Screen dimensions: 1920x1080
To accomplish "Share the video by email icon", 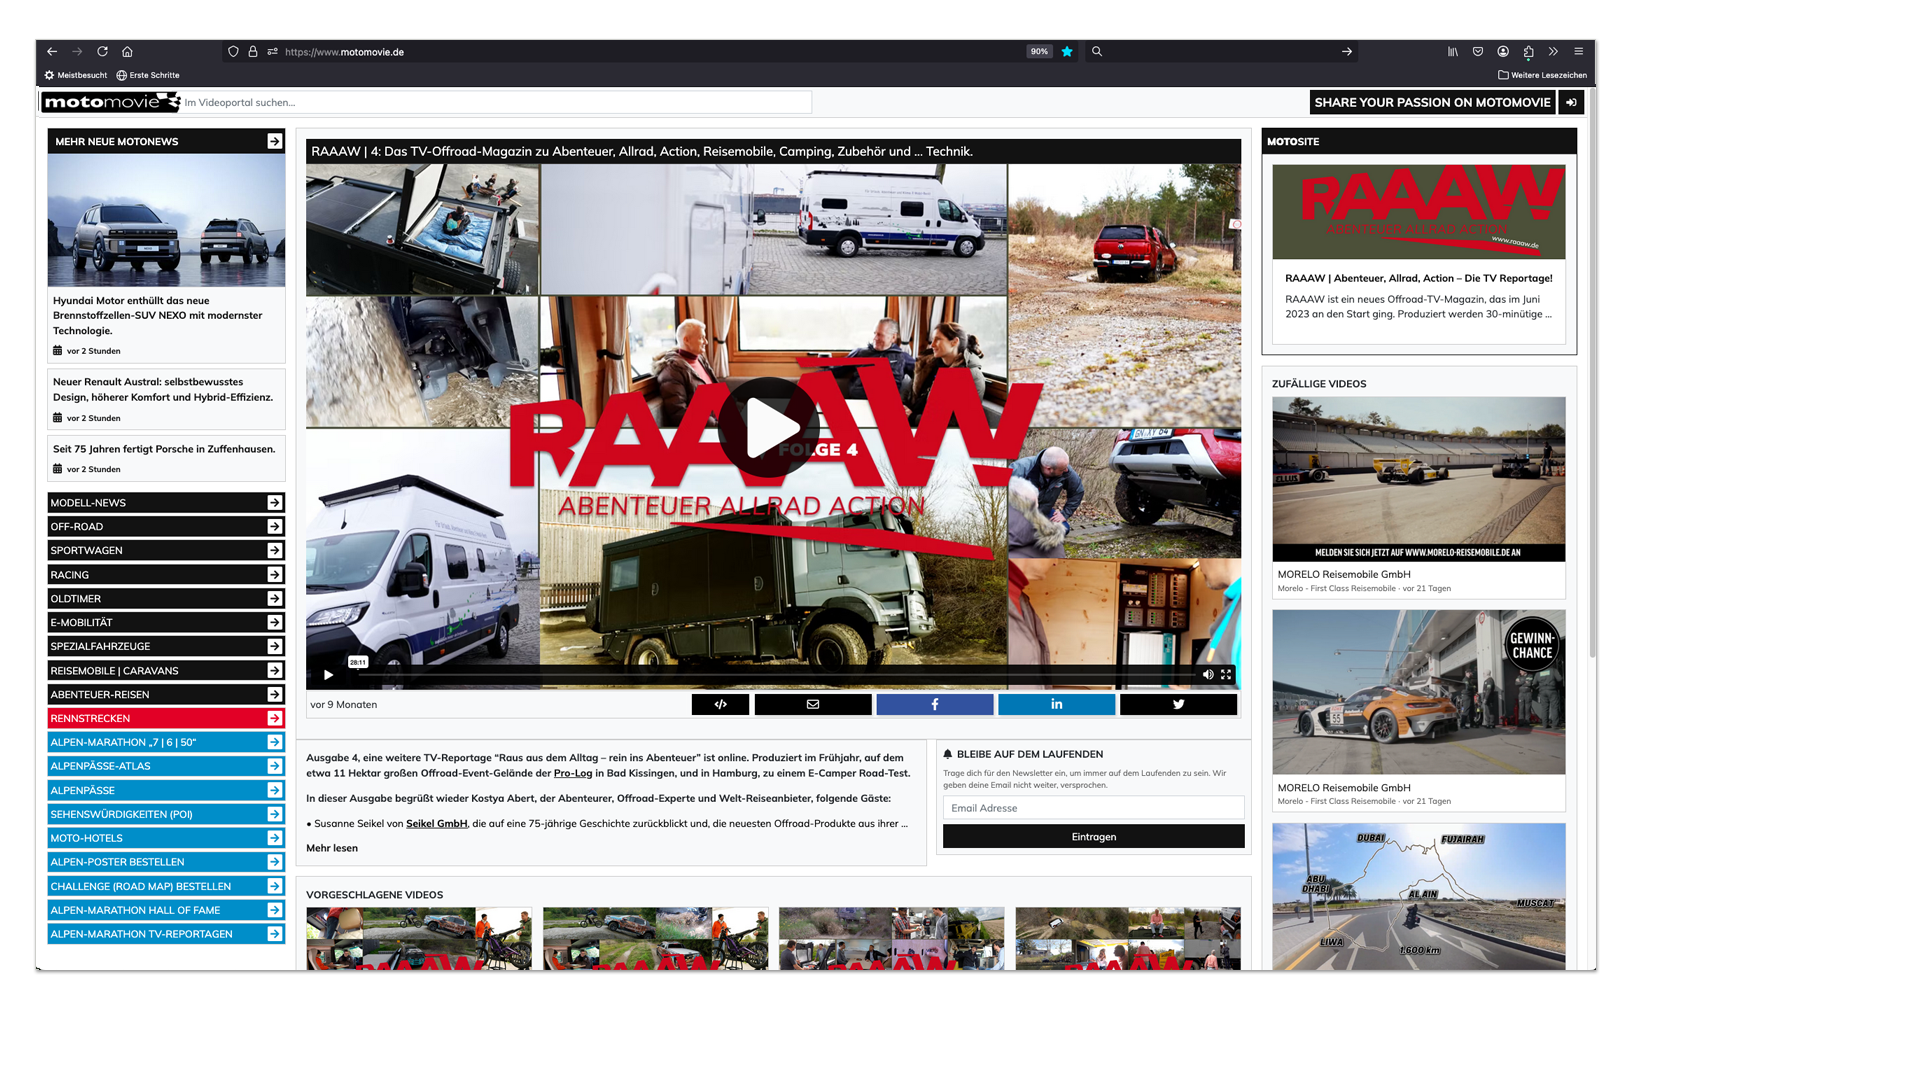I will point(813,705).
